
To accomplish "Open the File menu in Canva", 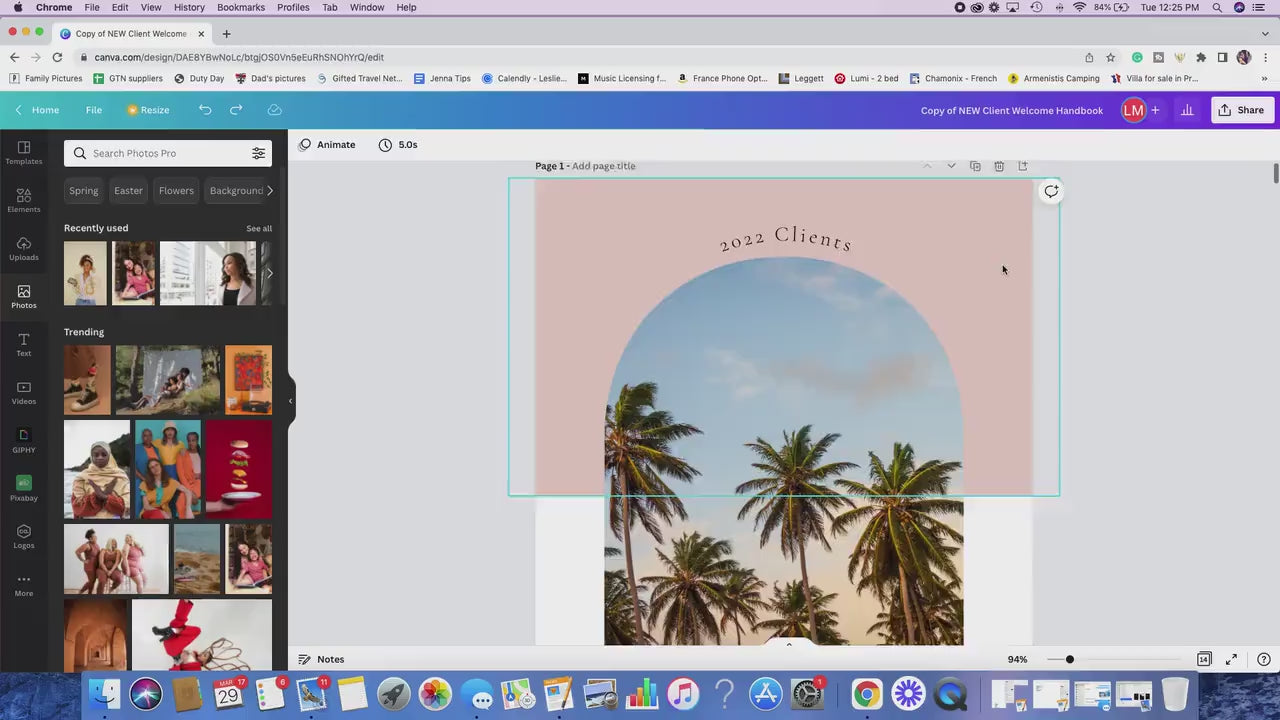I will (94, 110).
